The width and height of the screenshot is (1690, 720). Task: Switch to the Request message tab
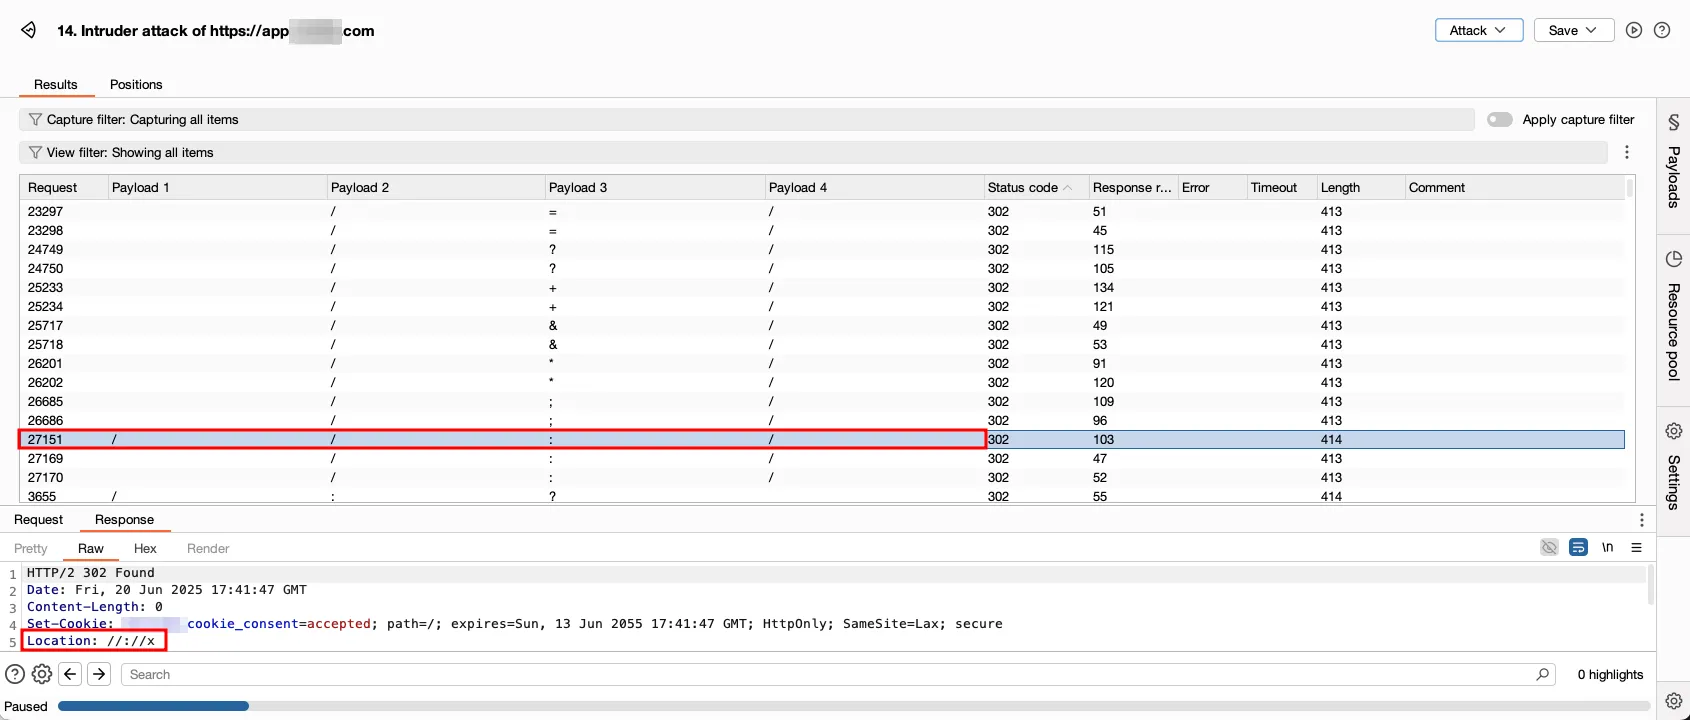38,519
